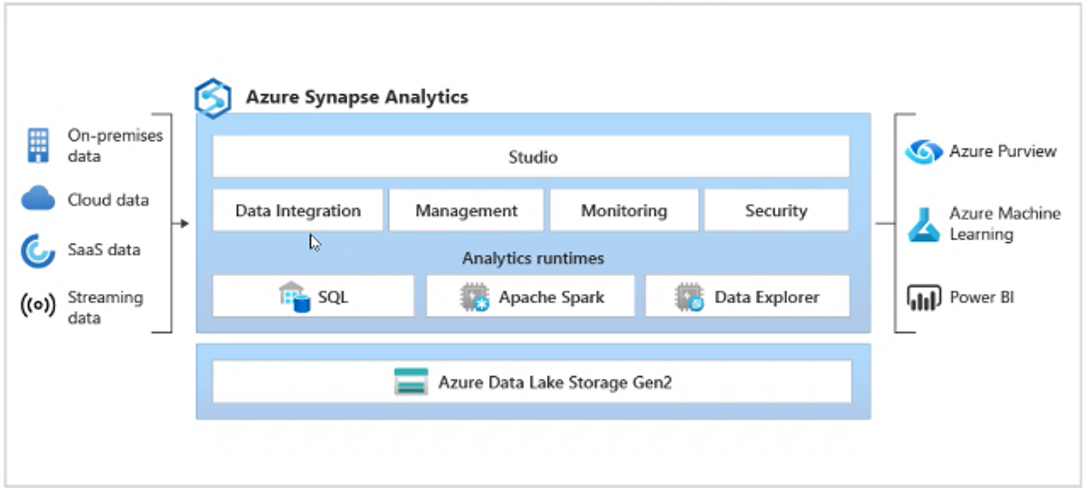Image resolution: width=1091 pixels, height=494 pixels.
Task: Select the Apache Spark chip icon
Action: (474, 297)
